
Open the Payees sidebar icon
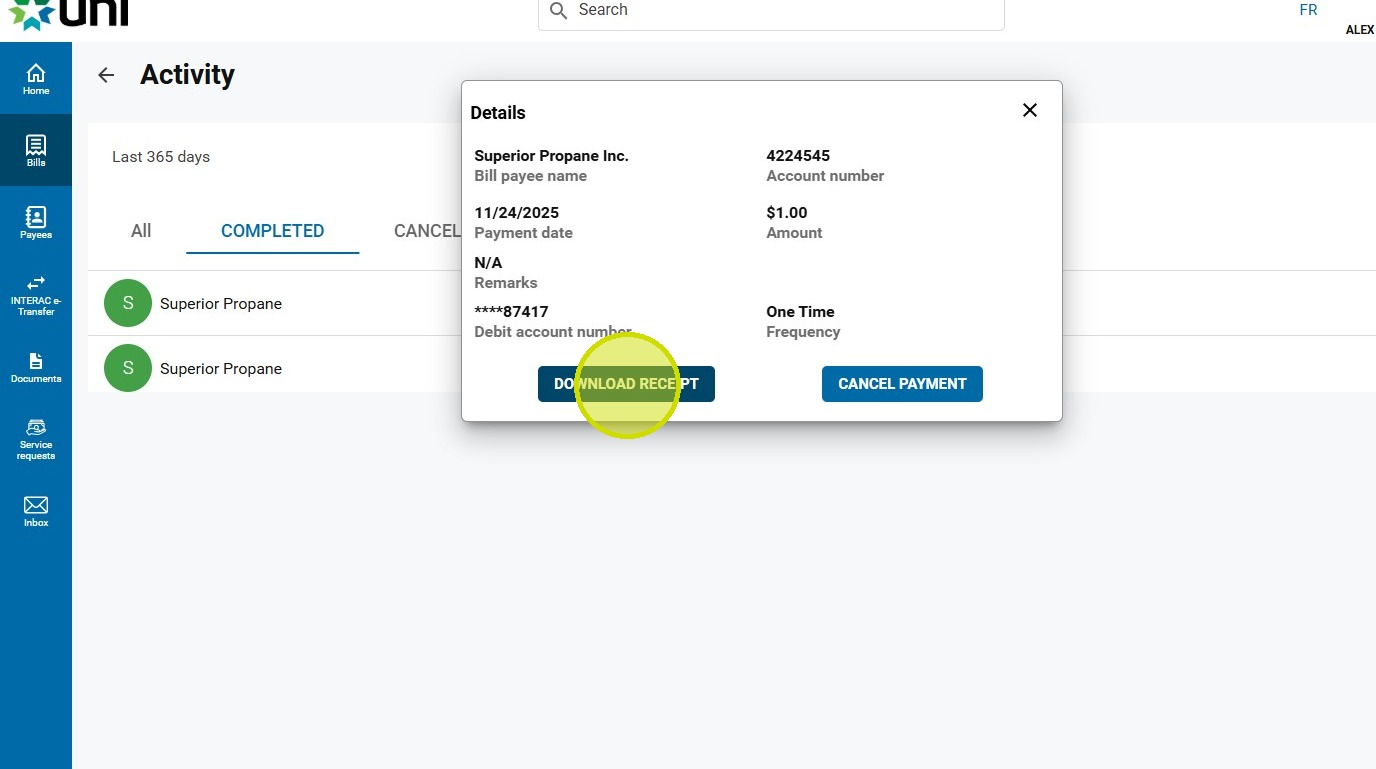coord(36,222)
